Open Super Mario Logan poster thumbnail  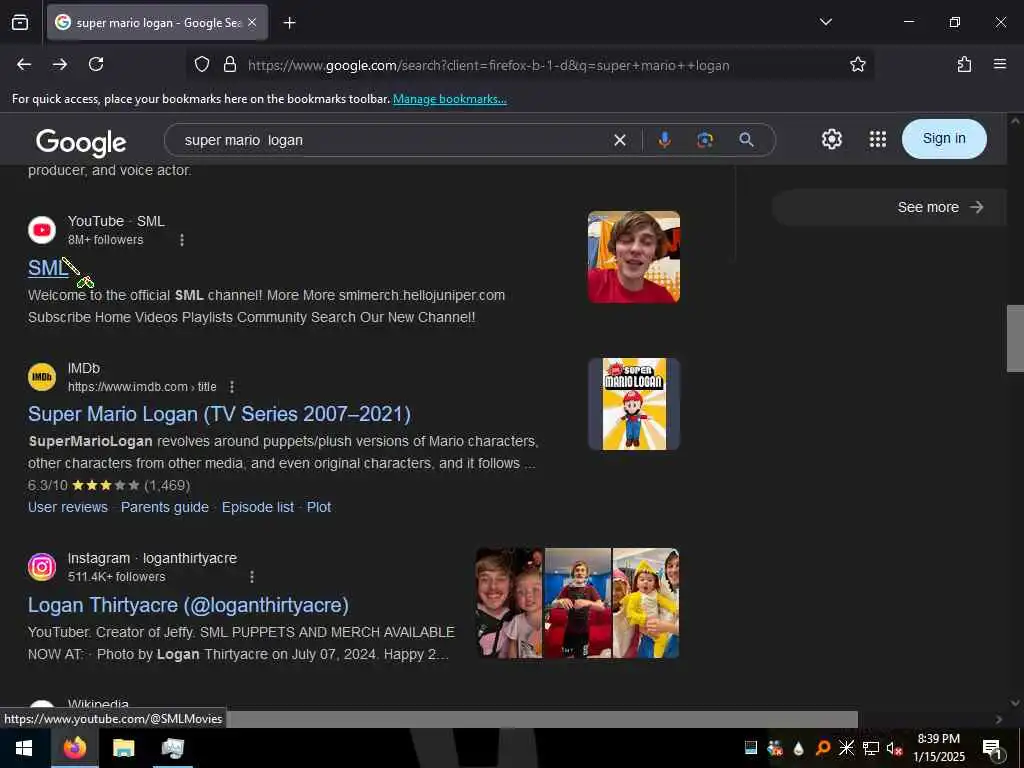(633, 404)
